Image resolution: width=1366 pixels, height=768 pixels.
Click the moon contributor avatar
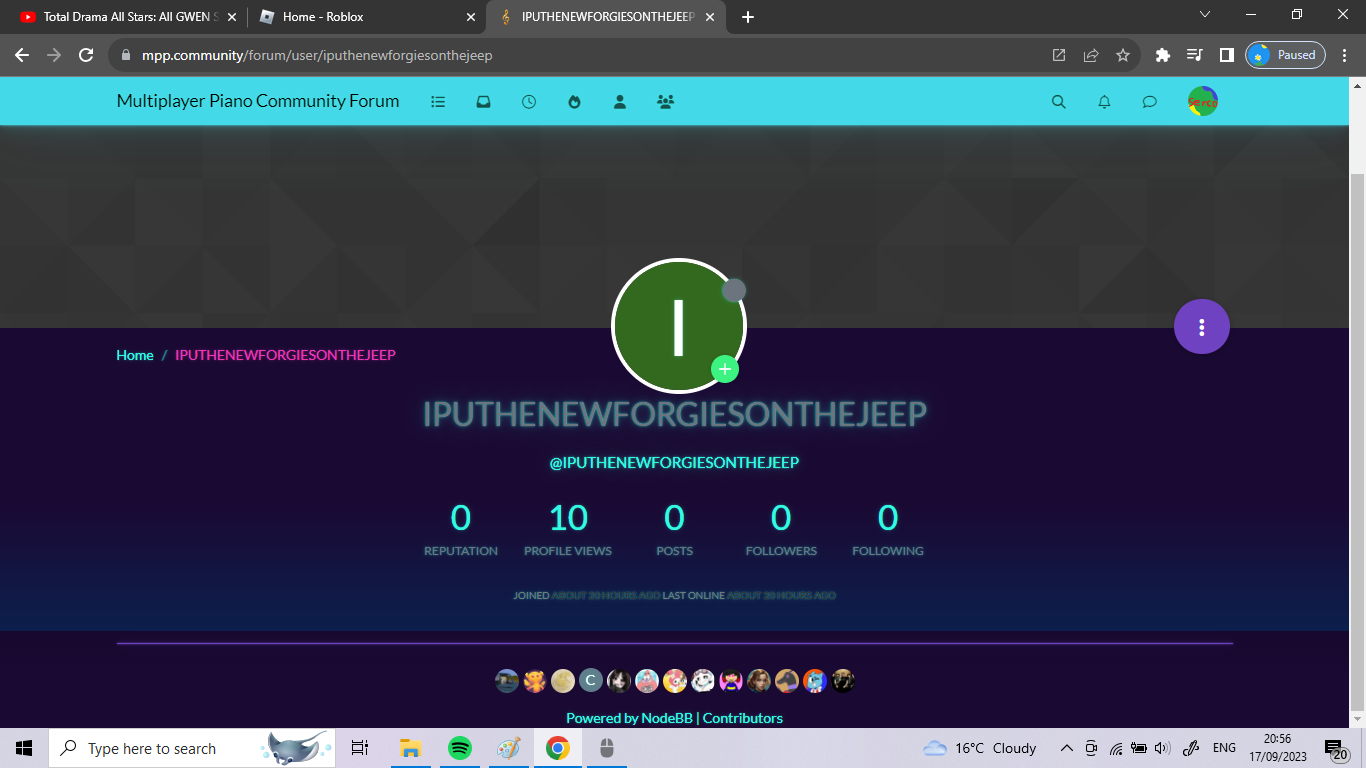(563, 681)
